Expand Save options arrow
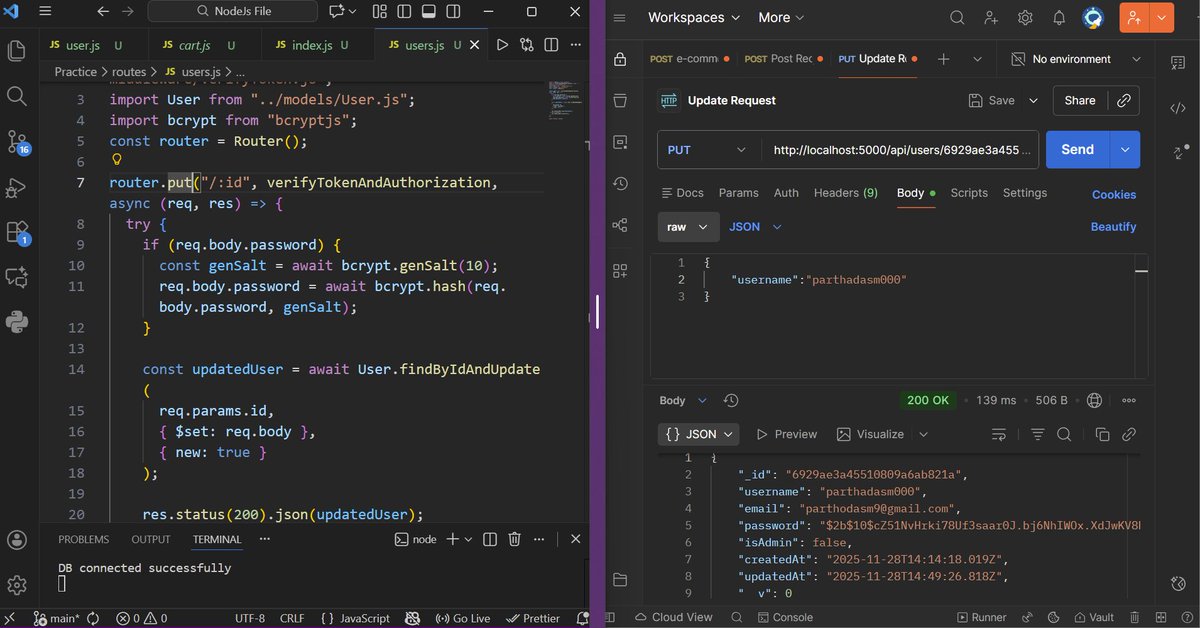Screen dimensions: 1200x628 point(1033,100)
